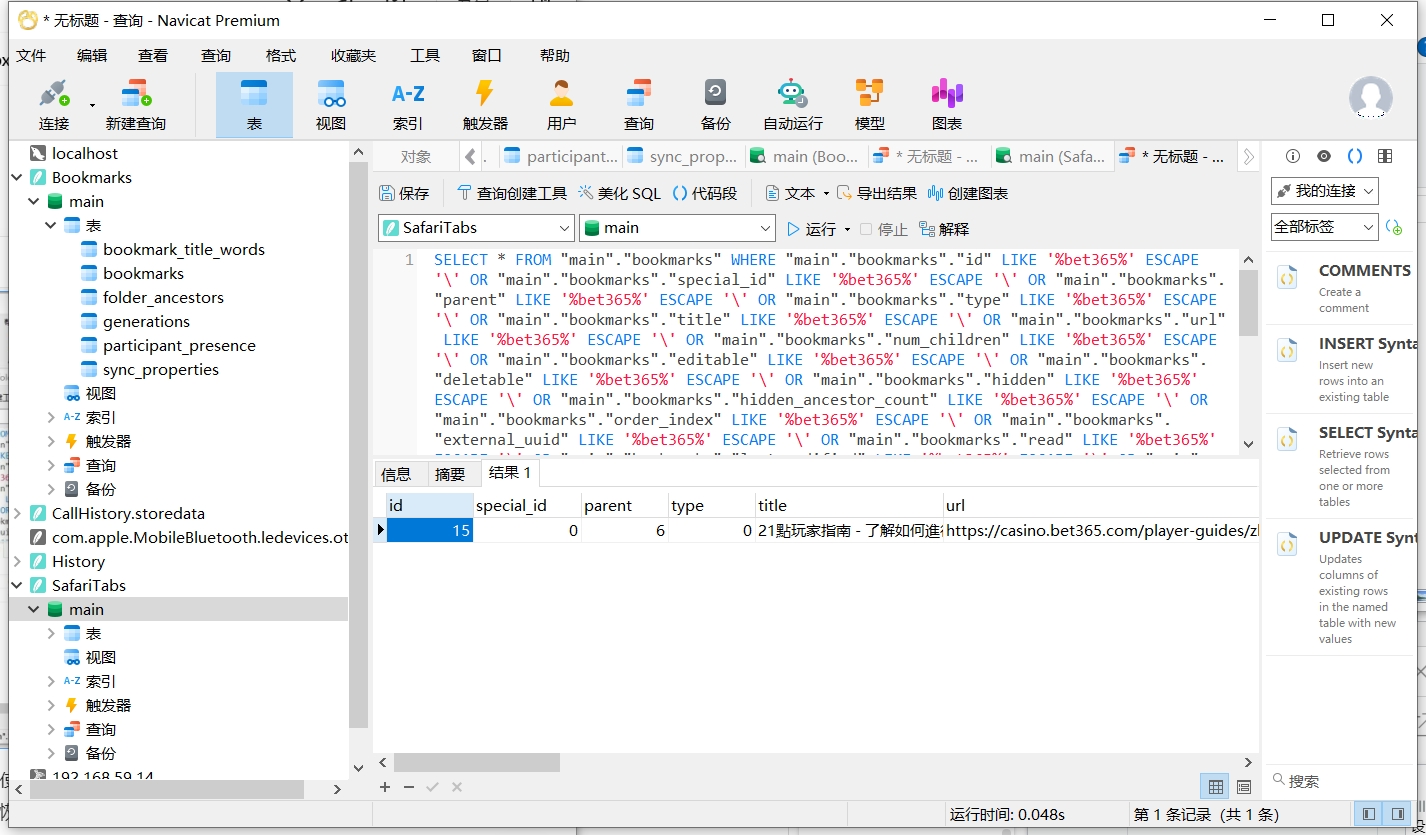Toggle the left navigation pane visibility
This screenshot has height=835, width=1426.
[x=1369, y=814]
